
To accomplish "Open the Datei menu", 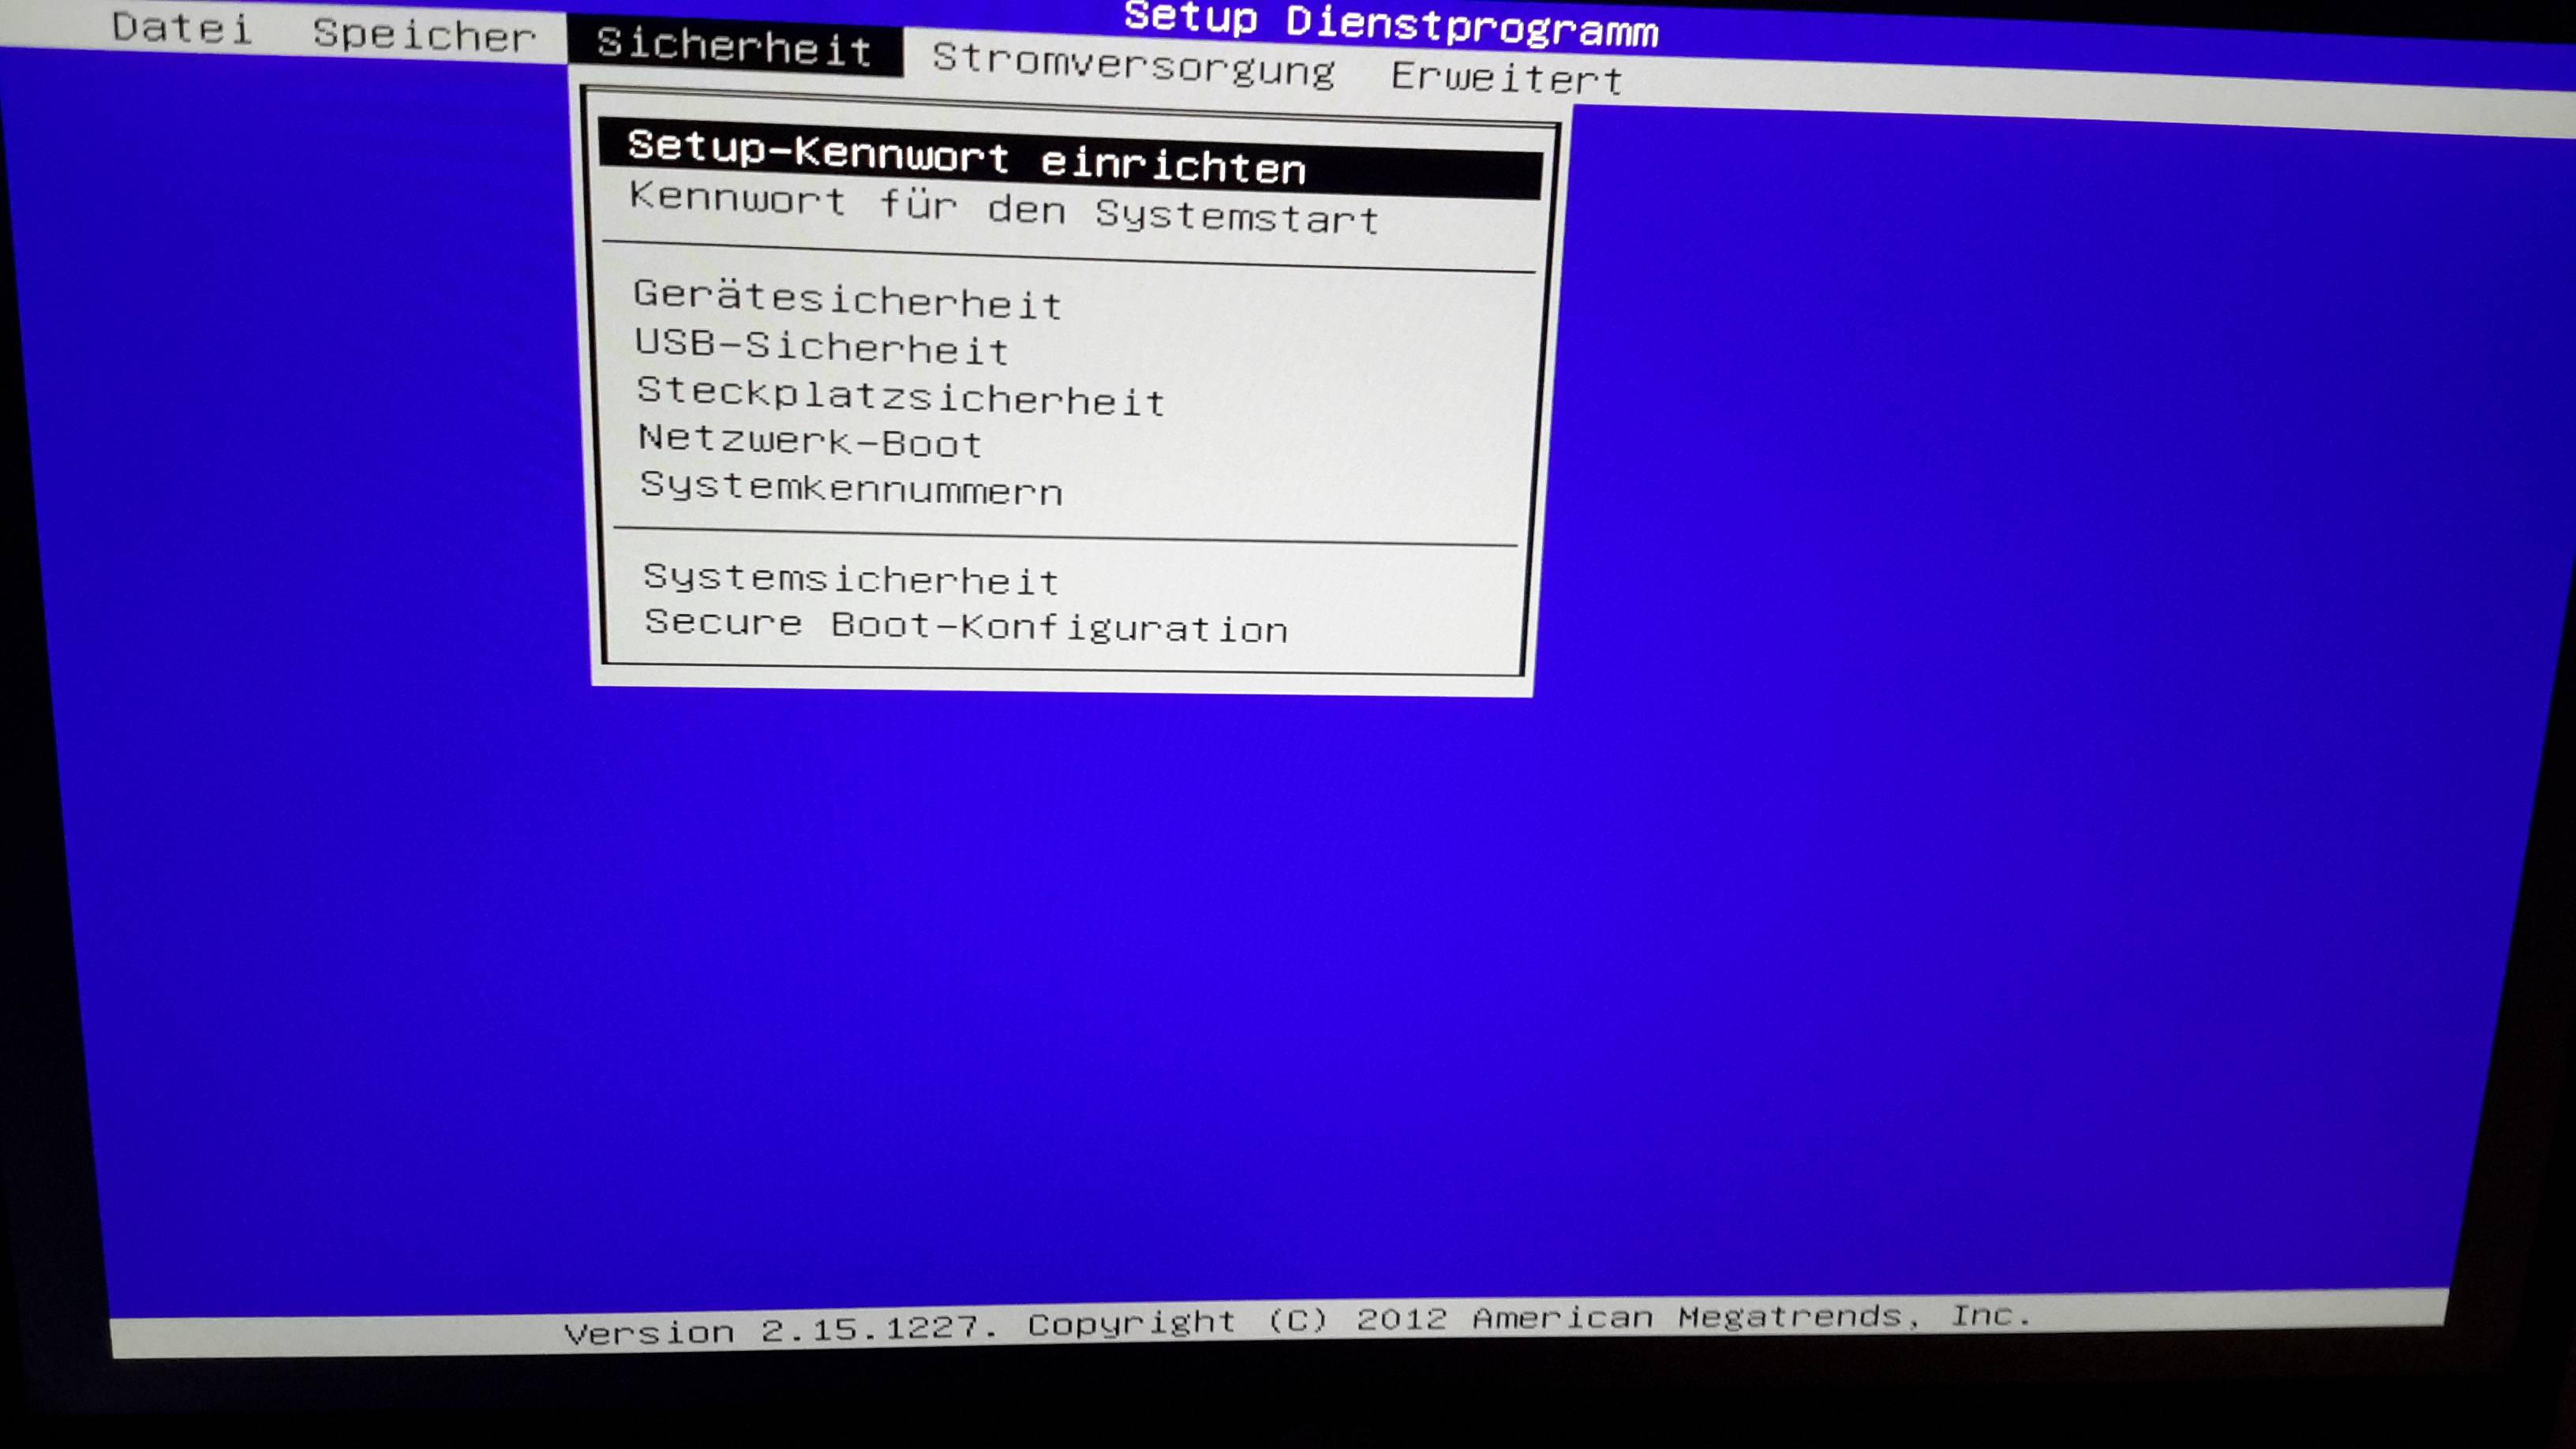I will (181, 28).
